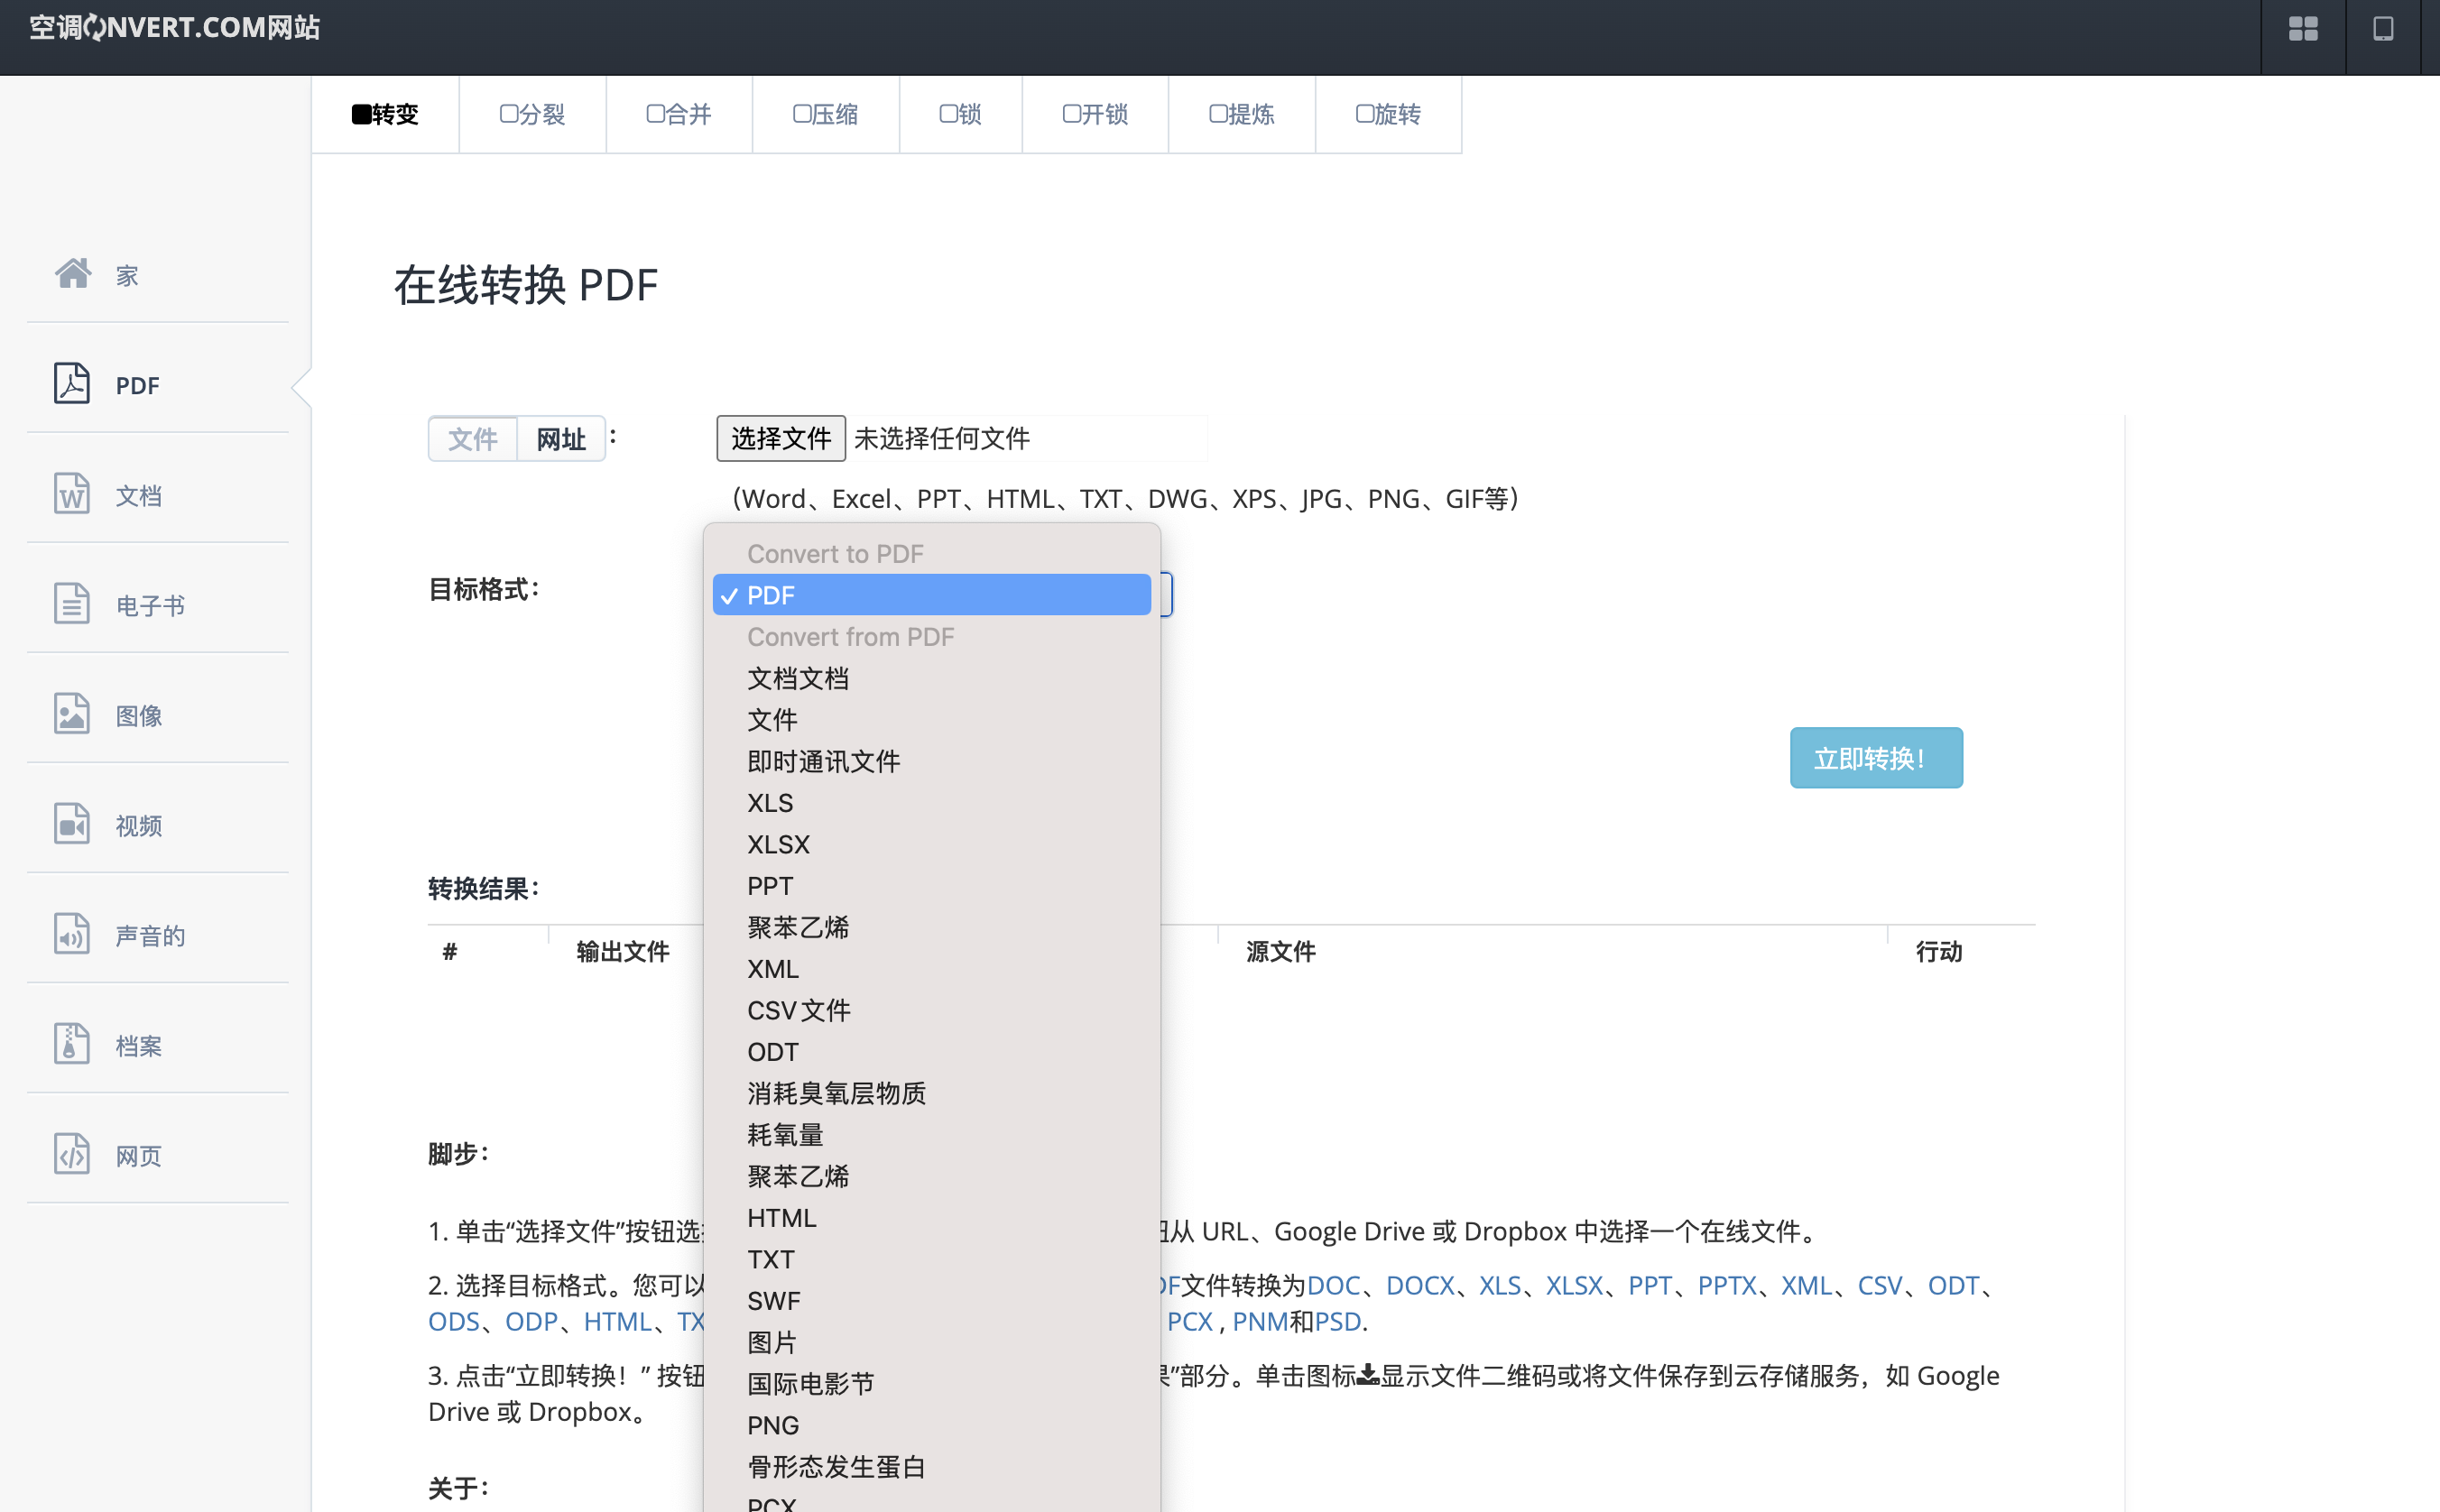This screenshot has width=2440, height=1512.
Task: Switch to the 压缩 compress tab
Action: (826, 114)
